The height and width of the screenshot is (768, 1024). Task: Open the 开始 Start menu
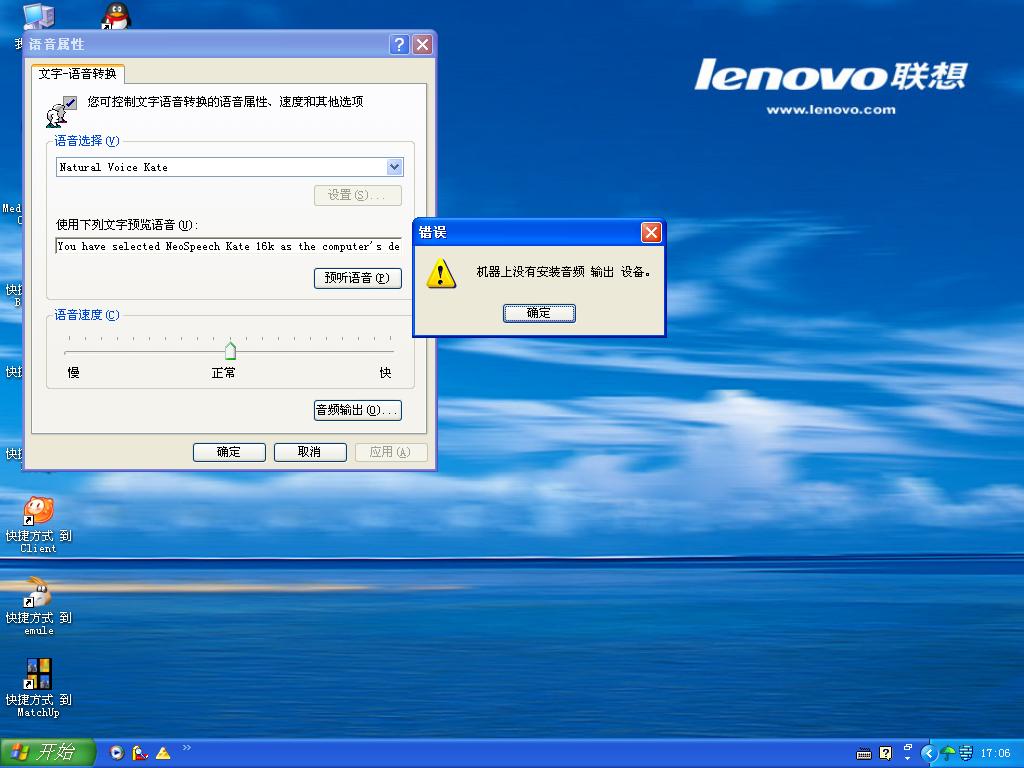46,752
